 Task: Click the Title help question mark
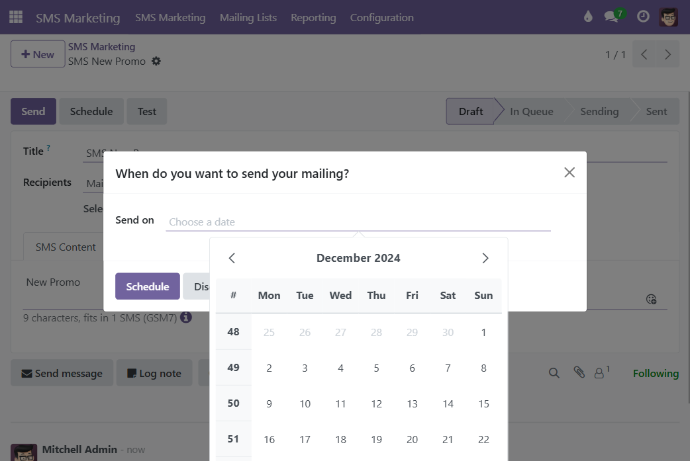(48, 148)
